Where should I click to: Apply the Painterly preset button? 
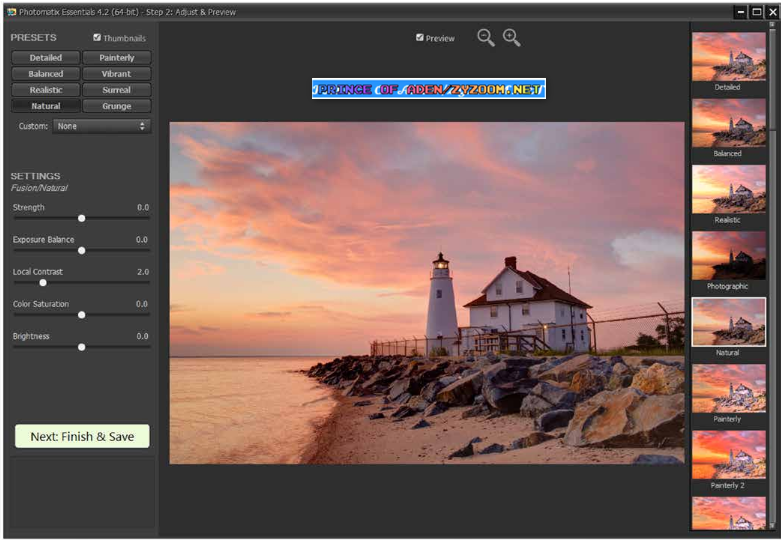pyautogui.click(x=117, y=58)
